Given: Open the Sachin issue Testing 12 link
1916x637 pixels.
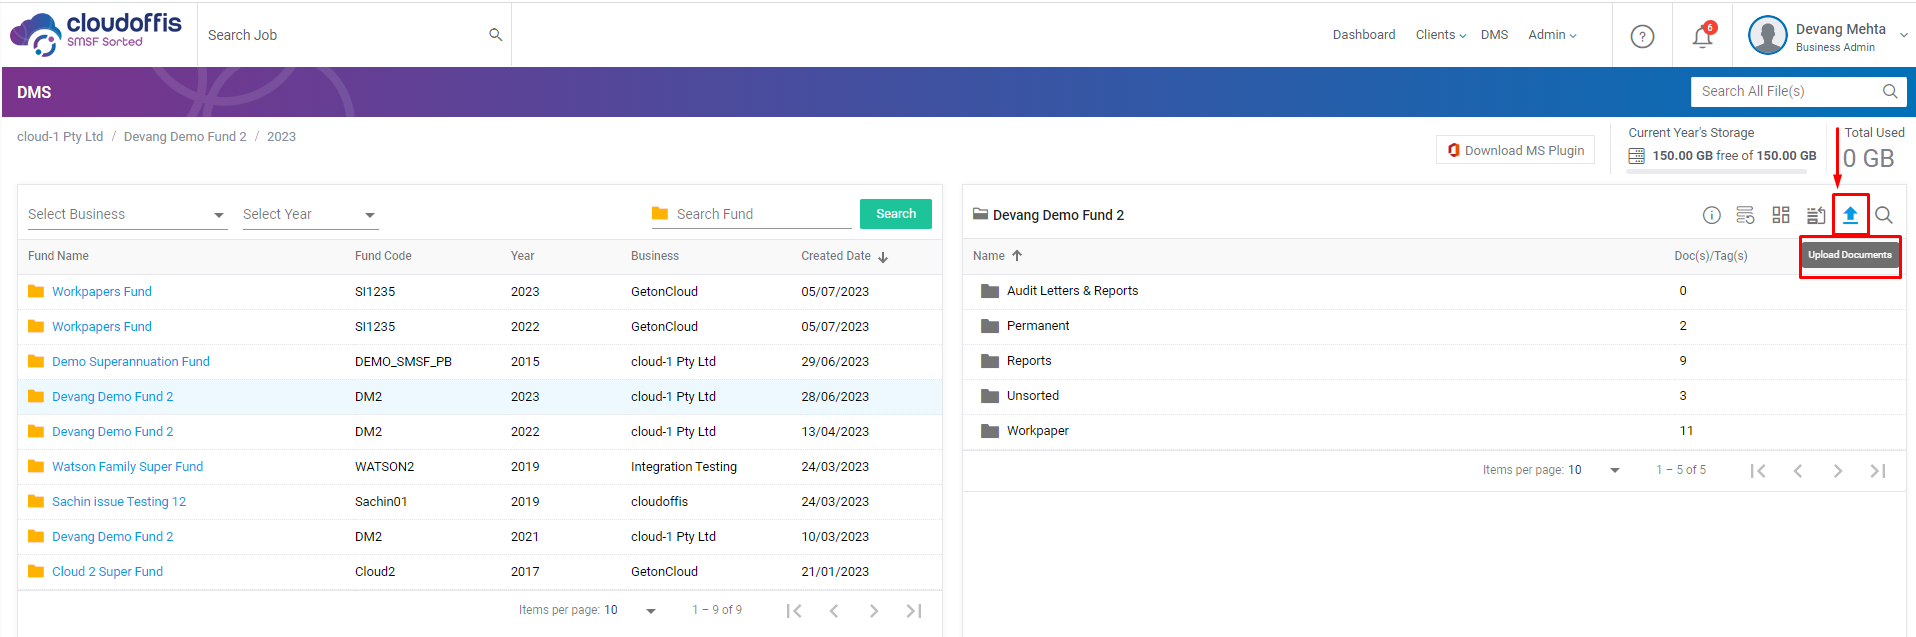Looking at the screenshot, I should pyautogui.click(x=119, y=502).
